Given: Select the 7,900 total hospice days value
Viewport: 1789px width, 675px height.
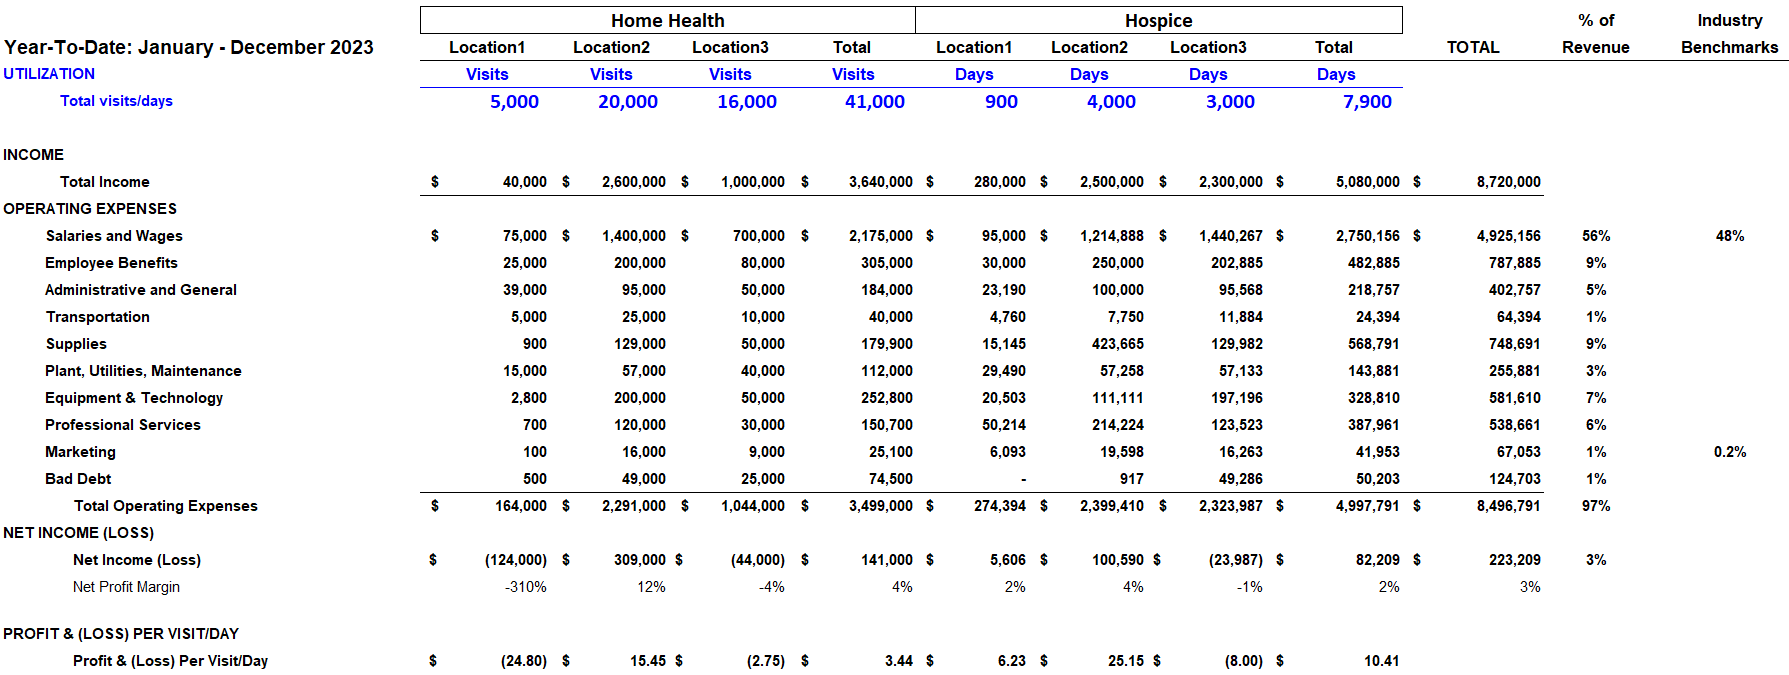Looking at the screenshot, I should (1366, 102).
